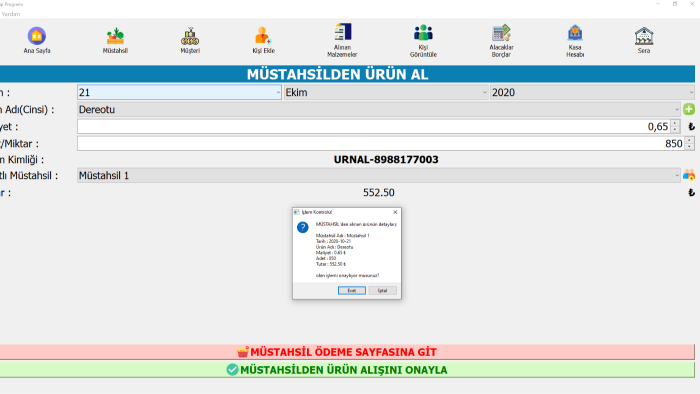This screenshot has height=394, width=700.
Task: Click the total amount 552.50 text
Action: pyautogui.click(x=379, y=193)
